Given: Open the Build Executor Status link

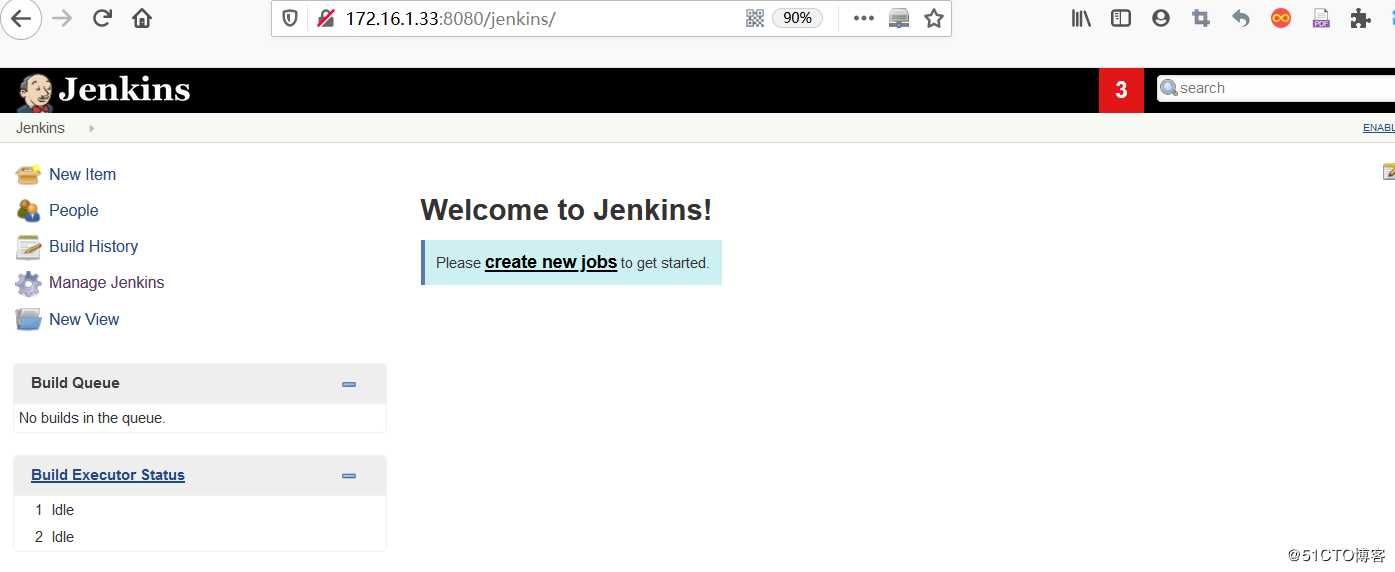Looking at the screenshot, I should click(108, 475).
